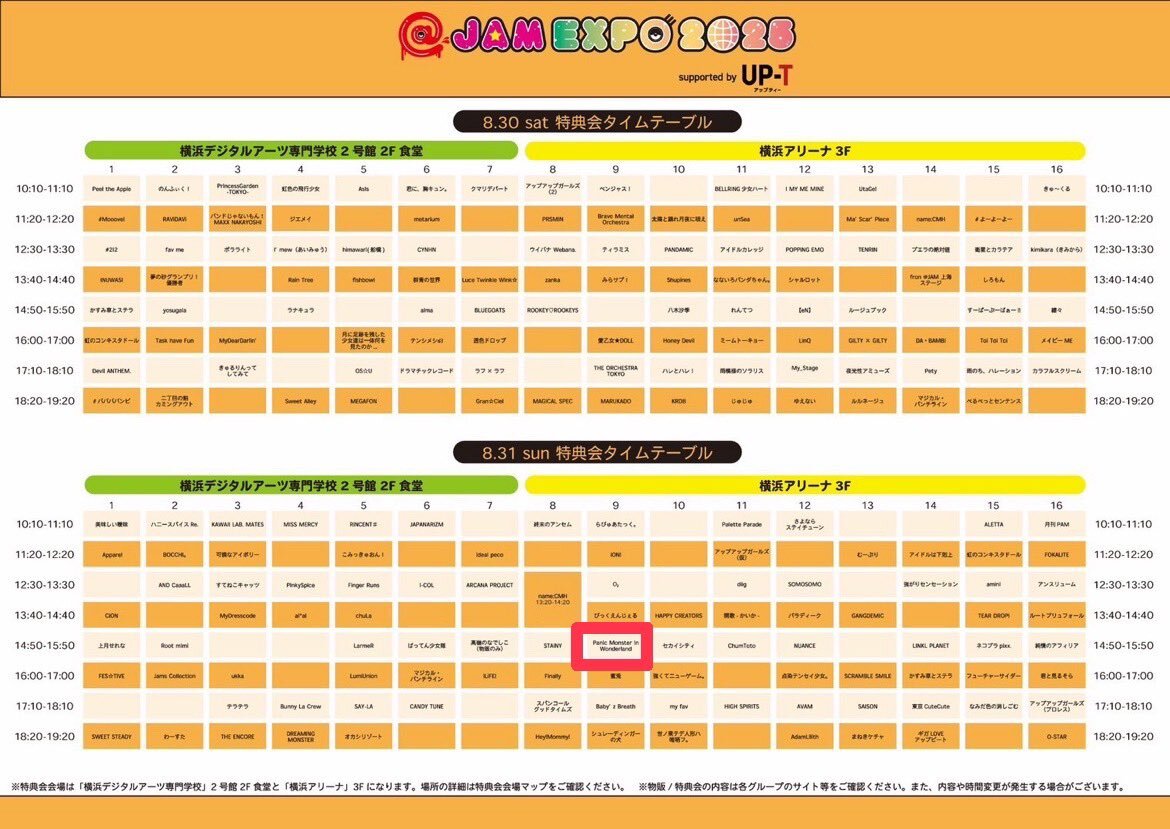Choose the MAGICAL SPEC slot
The width and height of the screenshot is (1170, 829).
(553, 401)
